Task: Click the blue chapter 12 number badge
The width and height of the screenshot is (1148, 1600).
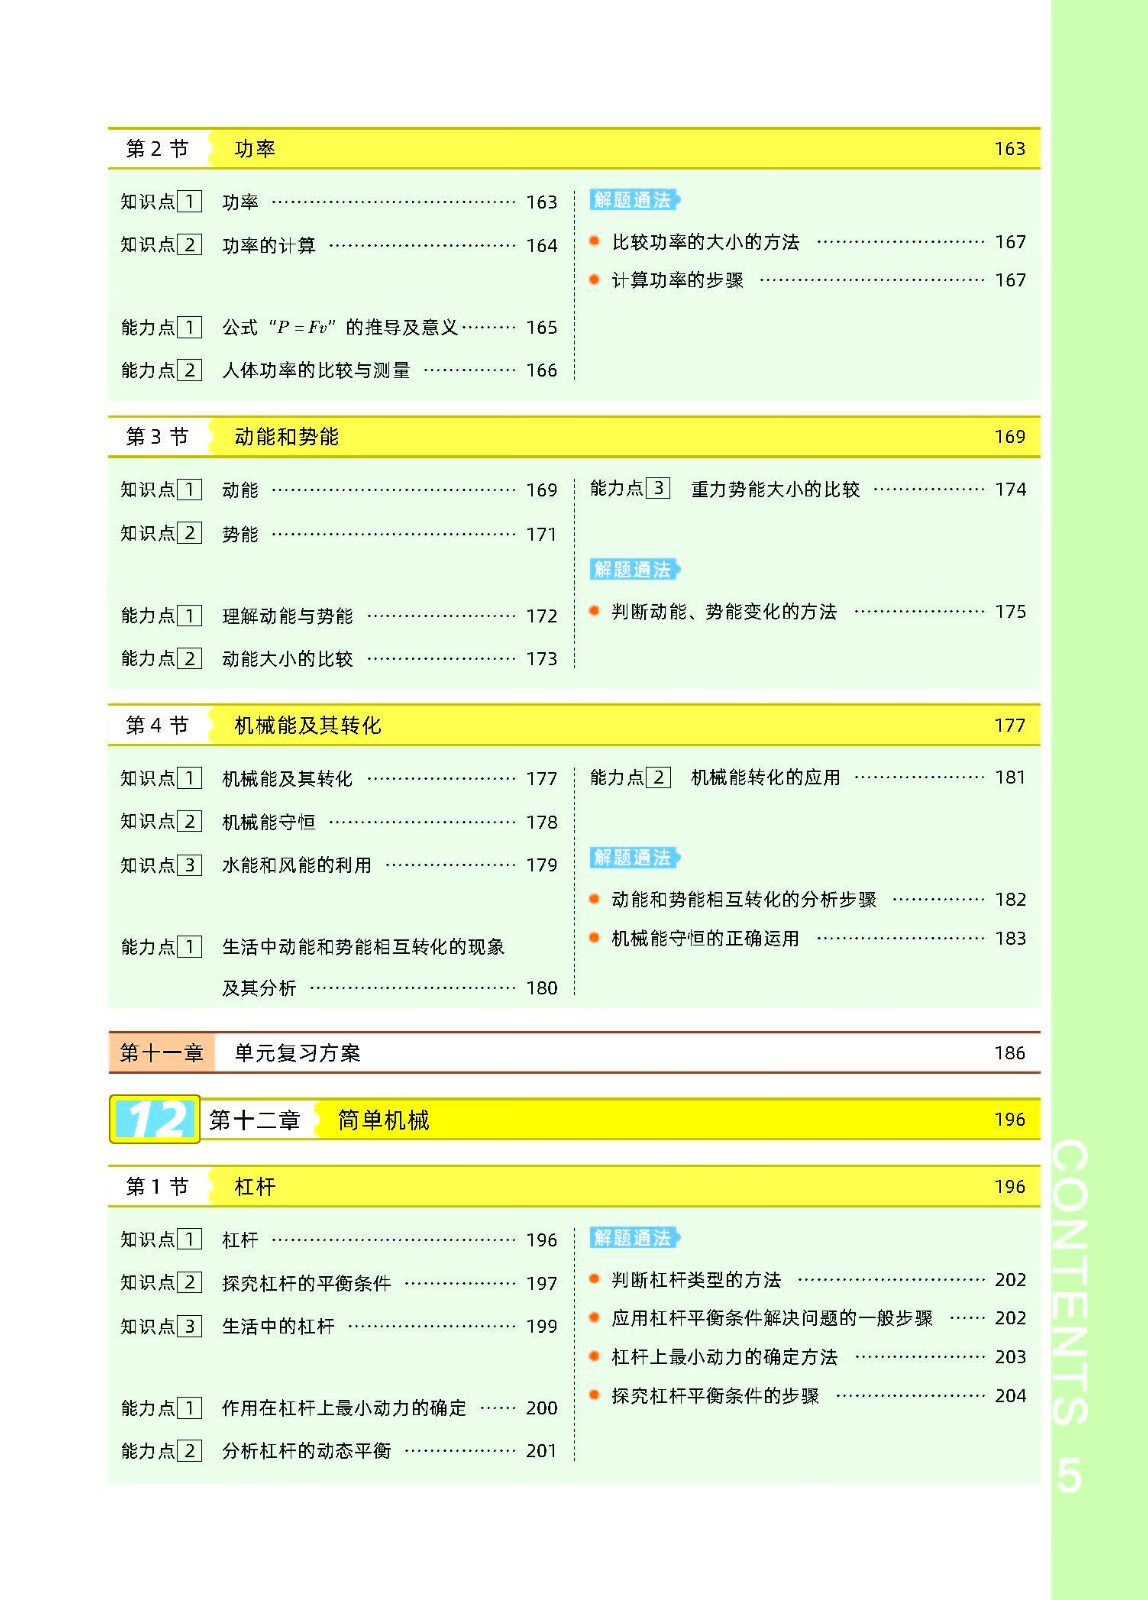Action: tap(155, 1119)
